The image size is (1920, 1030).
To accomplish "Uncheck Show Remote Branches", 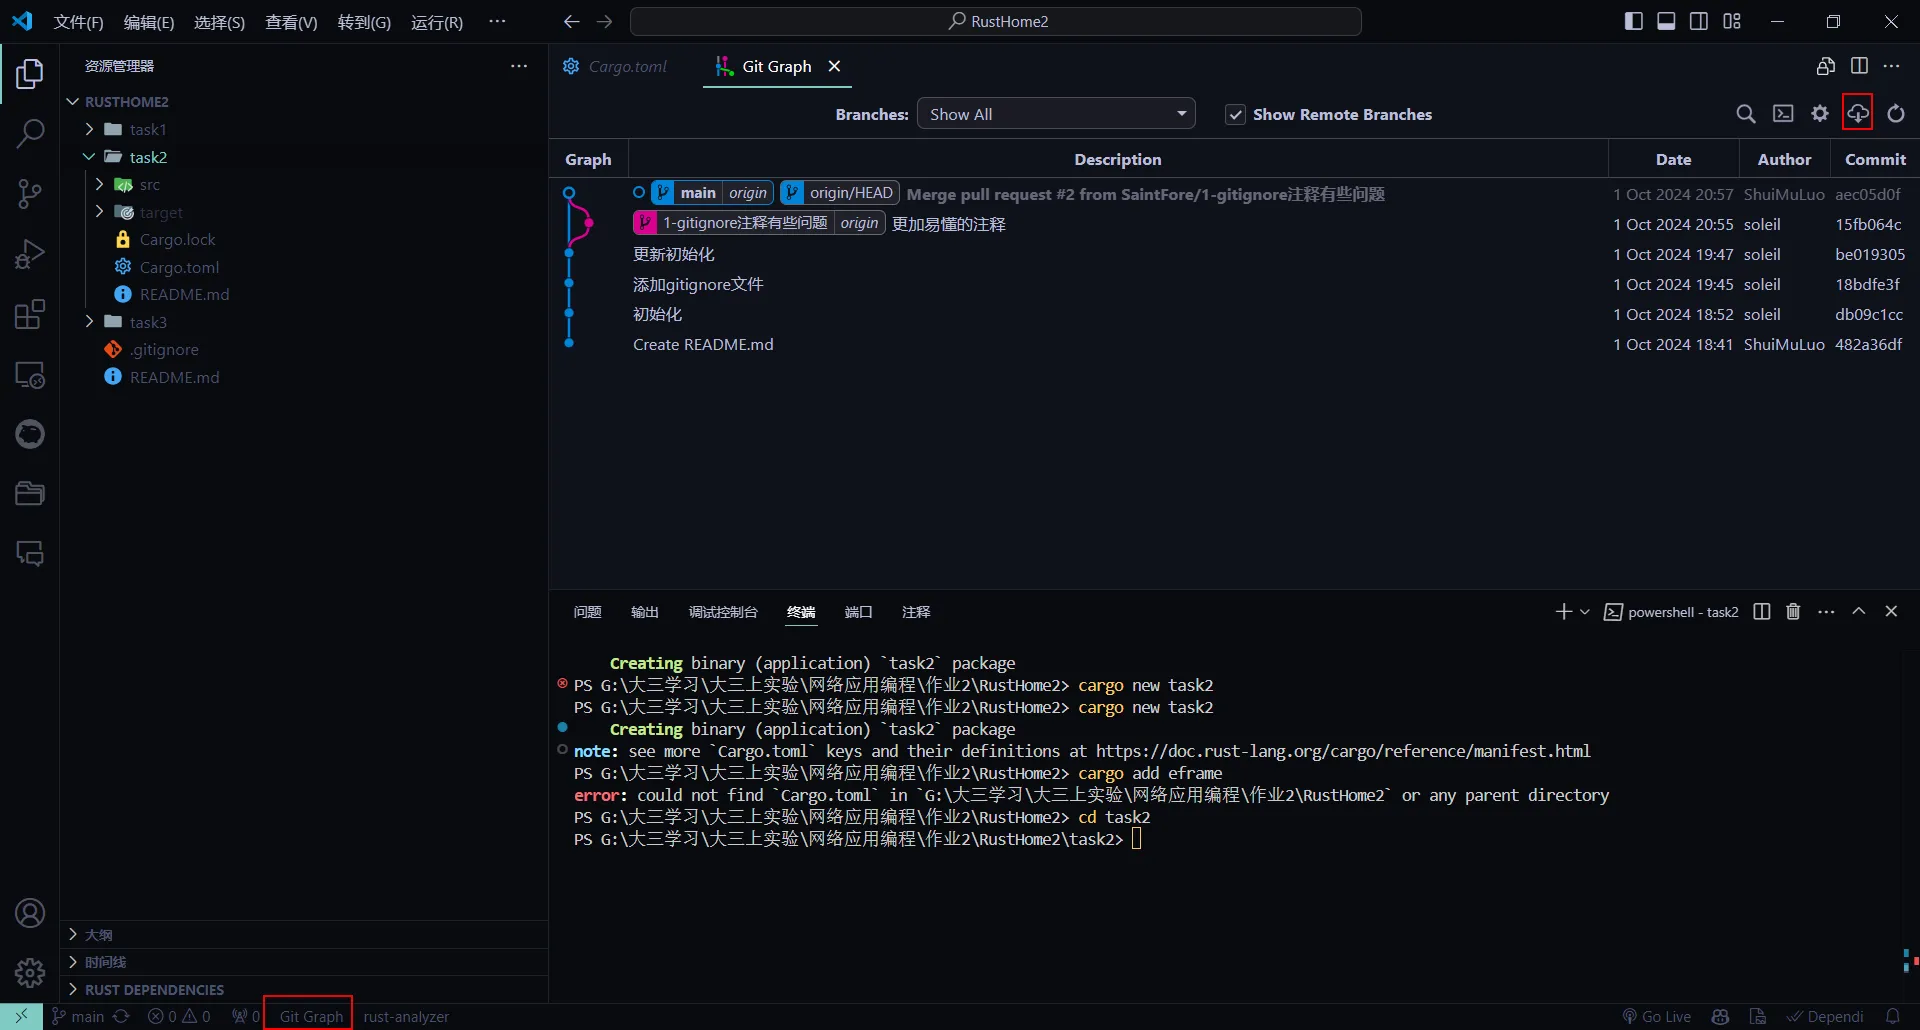I will pos(1236,114).
